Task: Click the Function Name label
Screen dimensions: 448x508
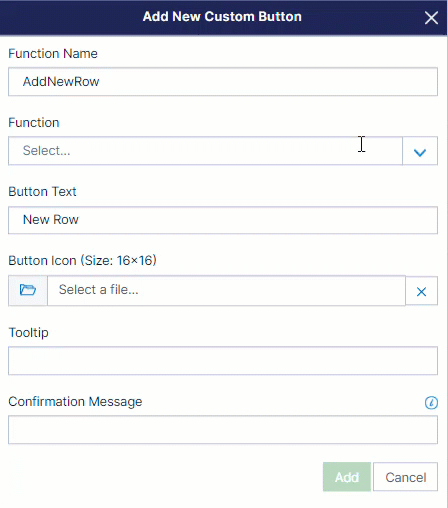Action: point(53,54)
